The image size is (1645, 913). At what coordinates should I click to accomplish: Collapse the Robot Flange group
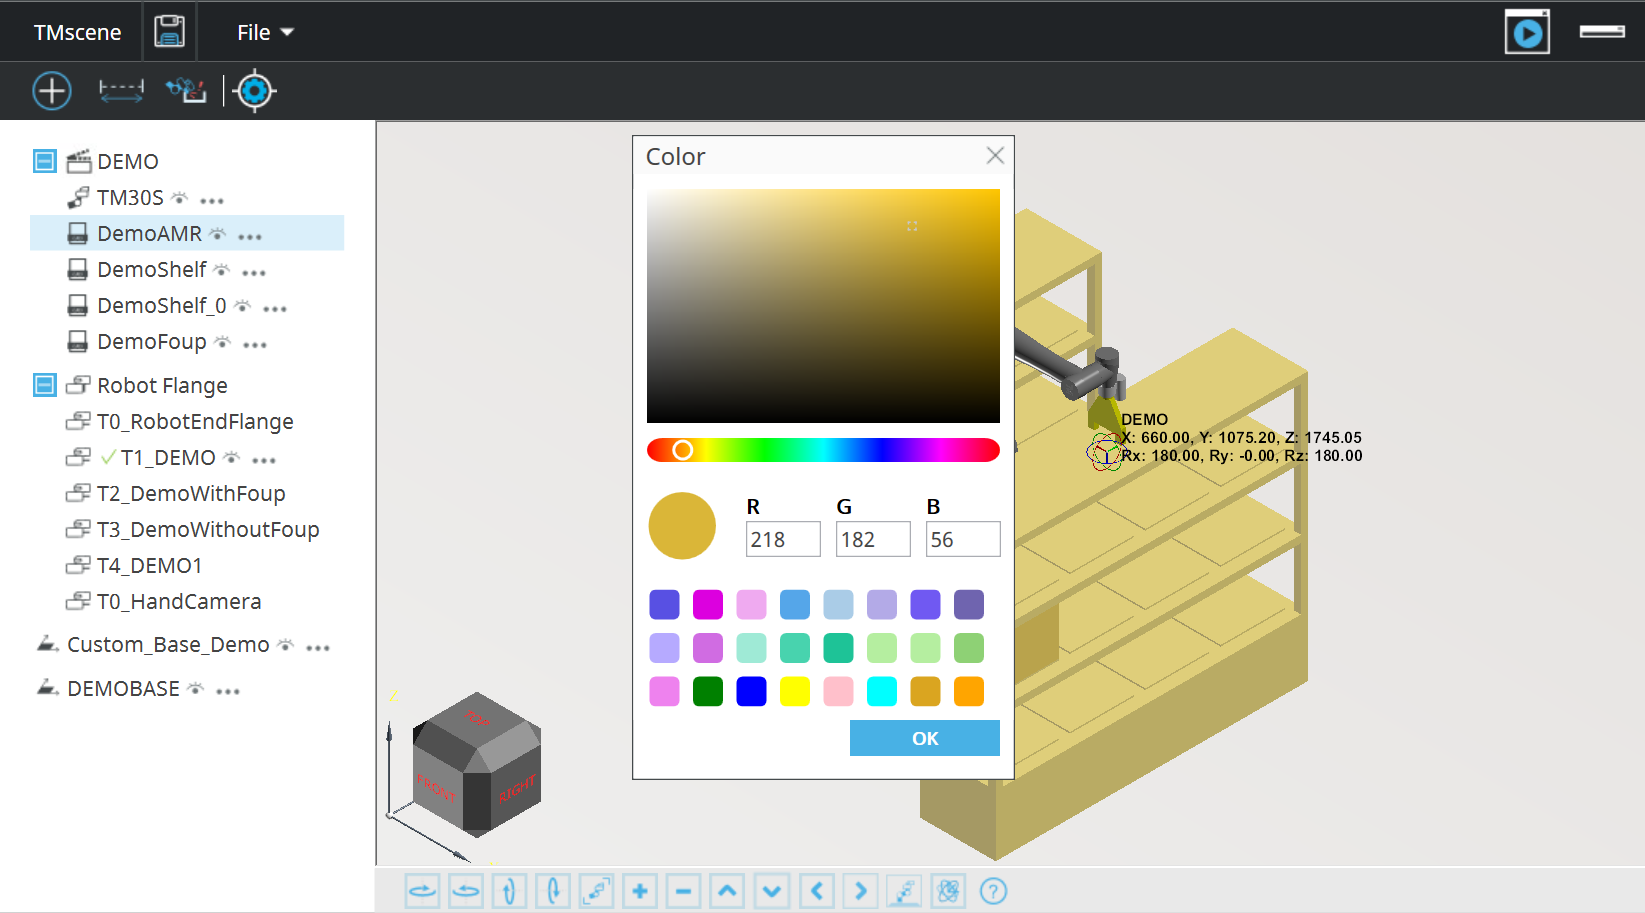(45, 385)
